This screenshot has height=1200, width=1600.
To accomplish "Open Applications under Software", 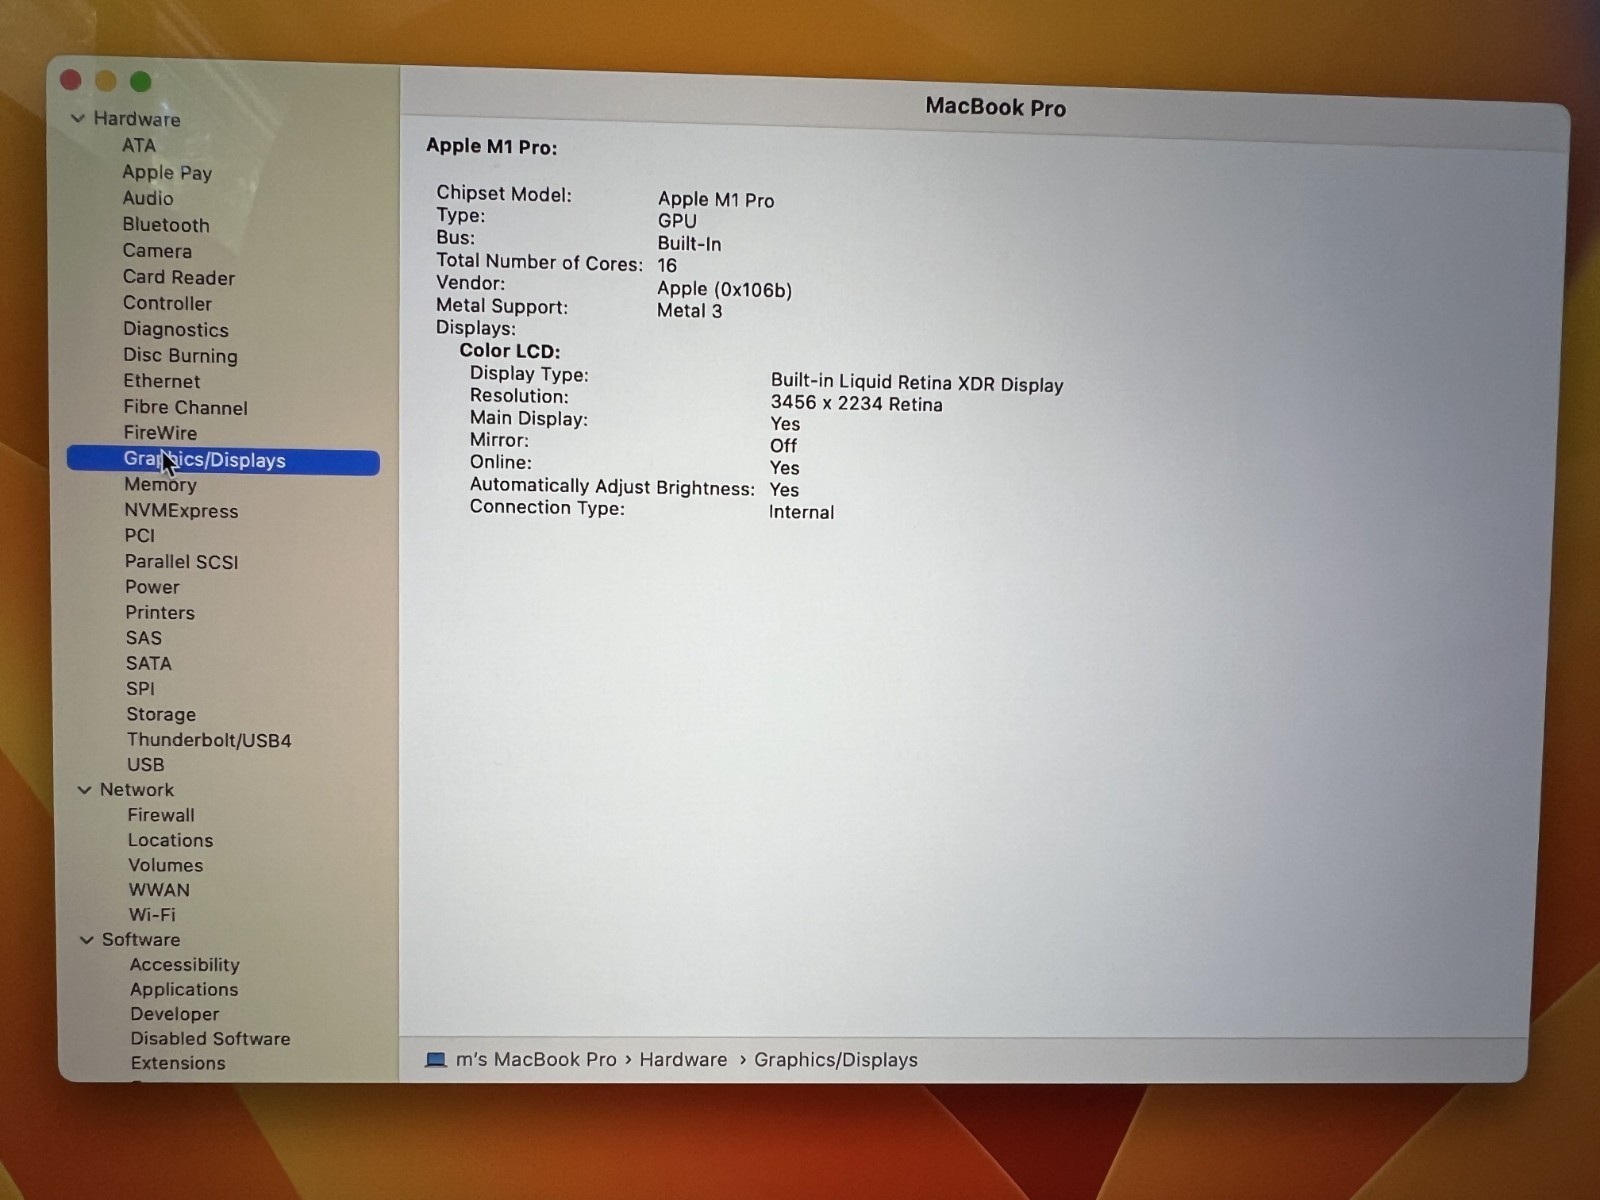I will point(184,990).
